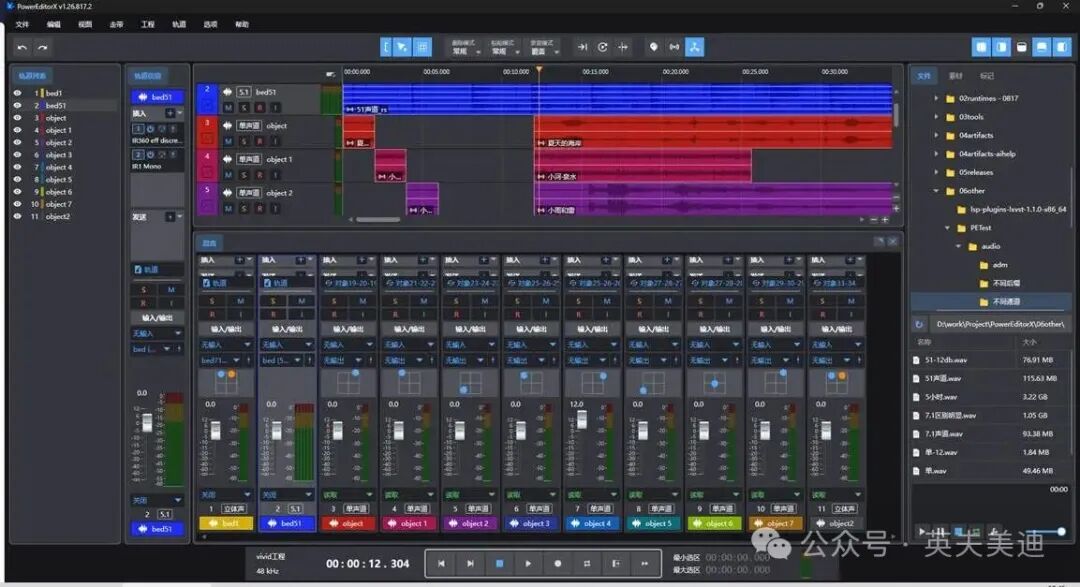Open the 工程 menu
Image resolution: width=1080 pixels, height=587 pixels.
148,24
